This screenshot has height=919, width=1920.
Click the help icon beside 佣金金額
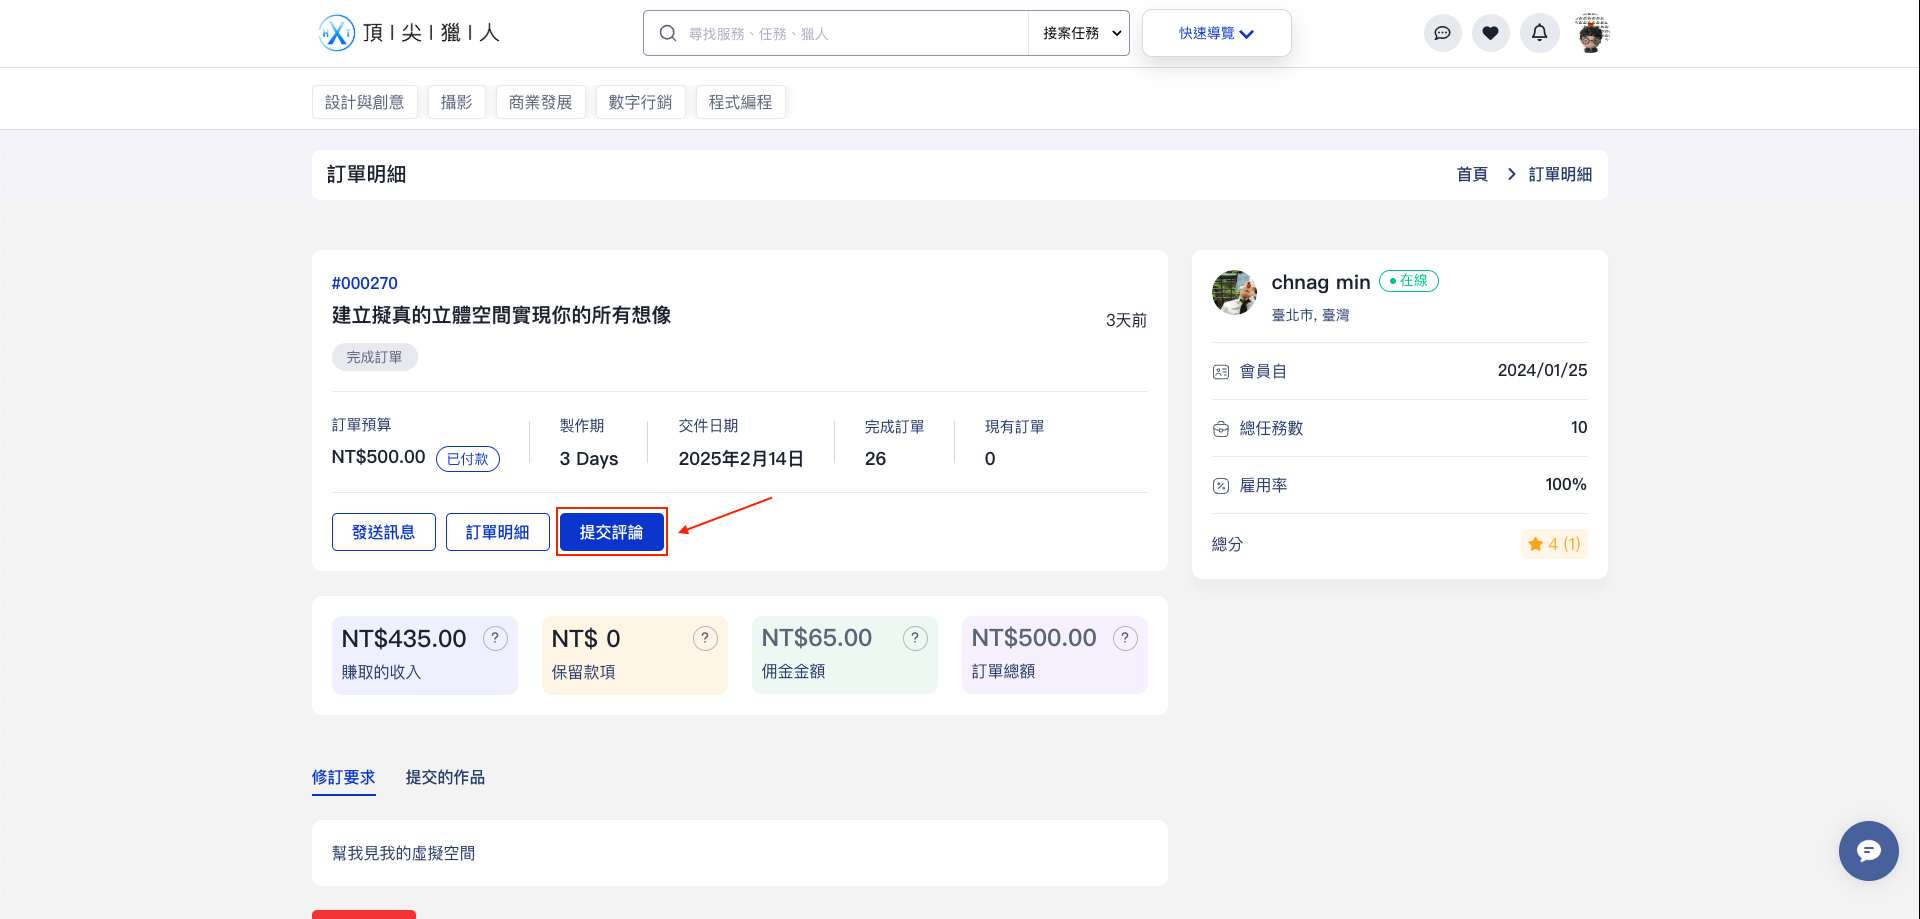(914, 638)
